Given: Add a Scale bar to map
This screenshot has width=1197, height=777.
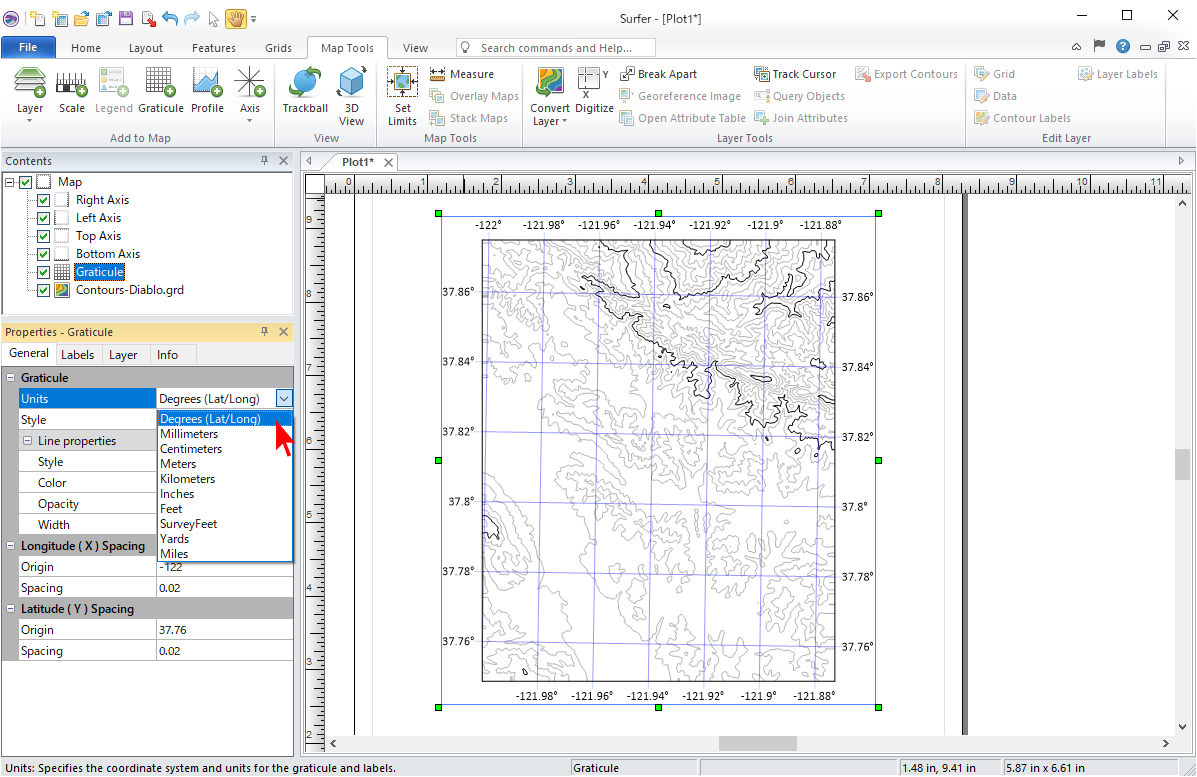Looking at the screenshot, I should 72,90.
